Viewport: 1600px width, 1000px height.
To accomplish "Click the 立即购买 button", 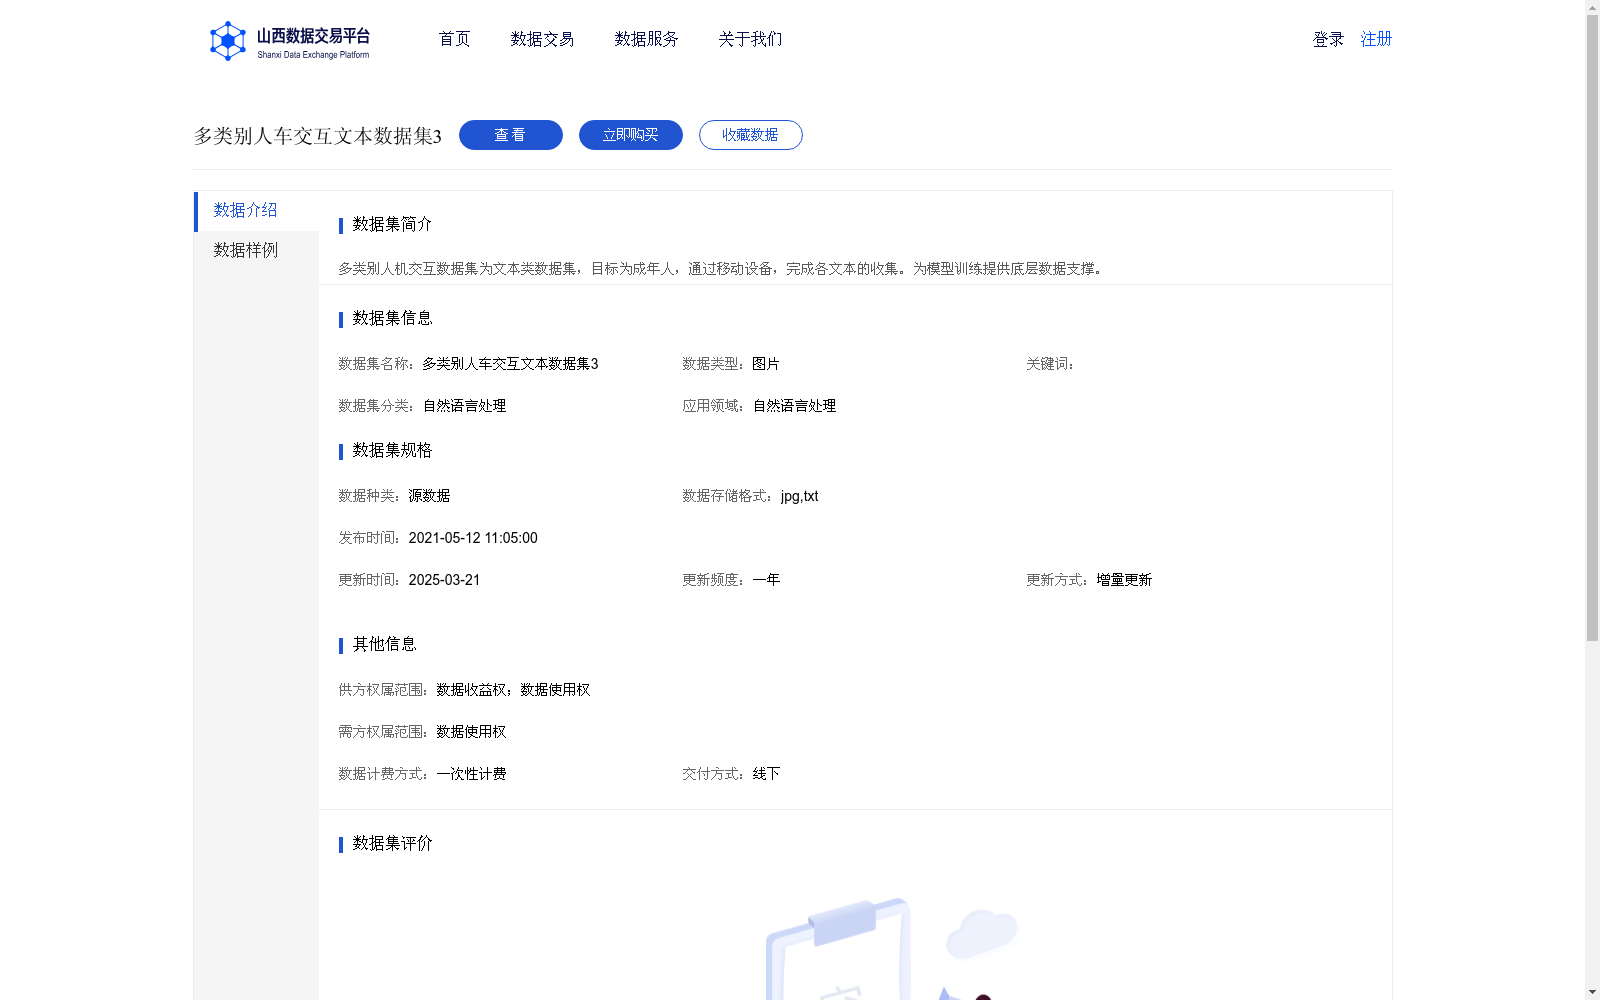I will click(x=631, y=135).
